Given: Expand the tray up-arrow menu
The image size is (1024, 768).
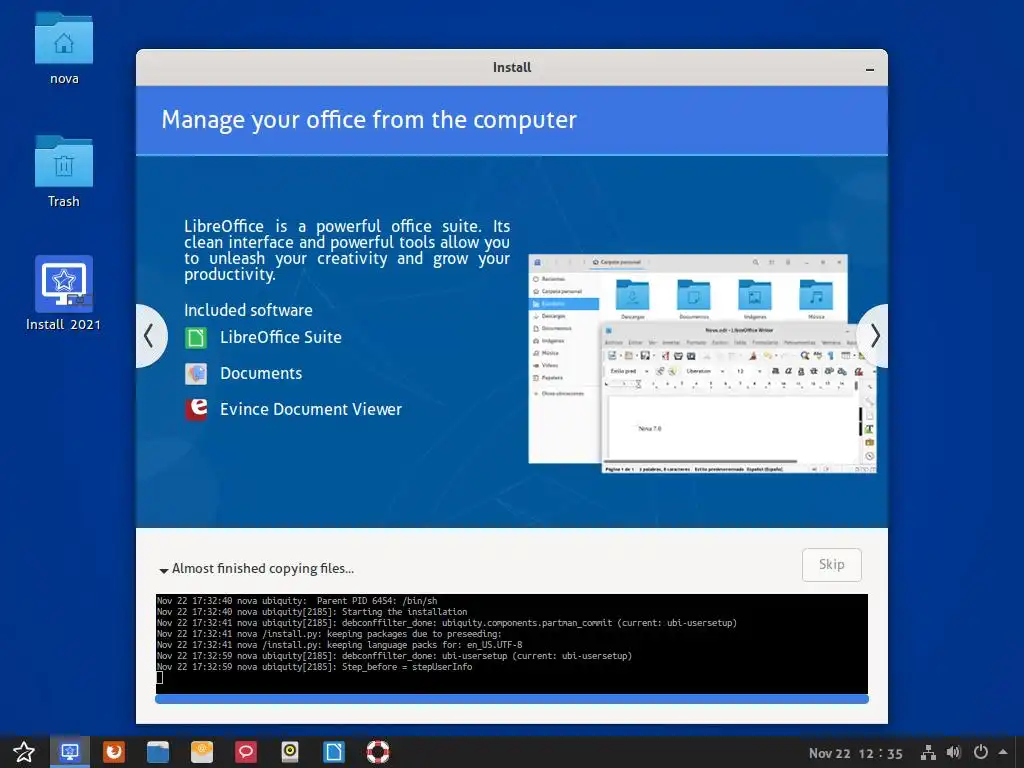Looking at the screenshot, I should point(1003,752).
